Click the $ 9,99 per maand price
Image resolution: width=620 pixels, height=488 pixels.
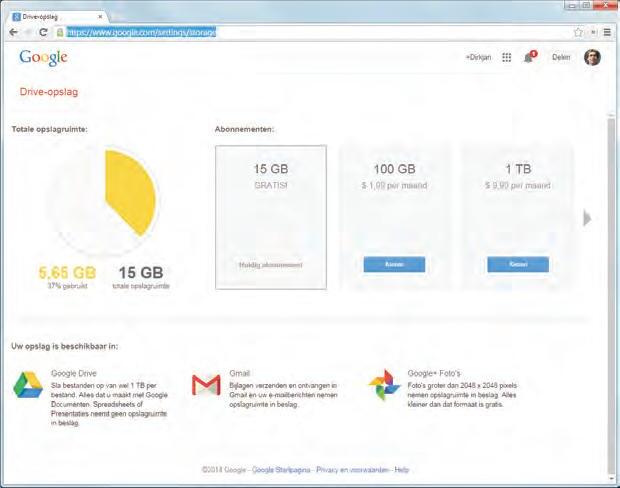click(518, 185)
